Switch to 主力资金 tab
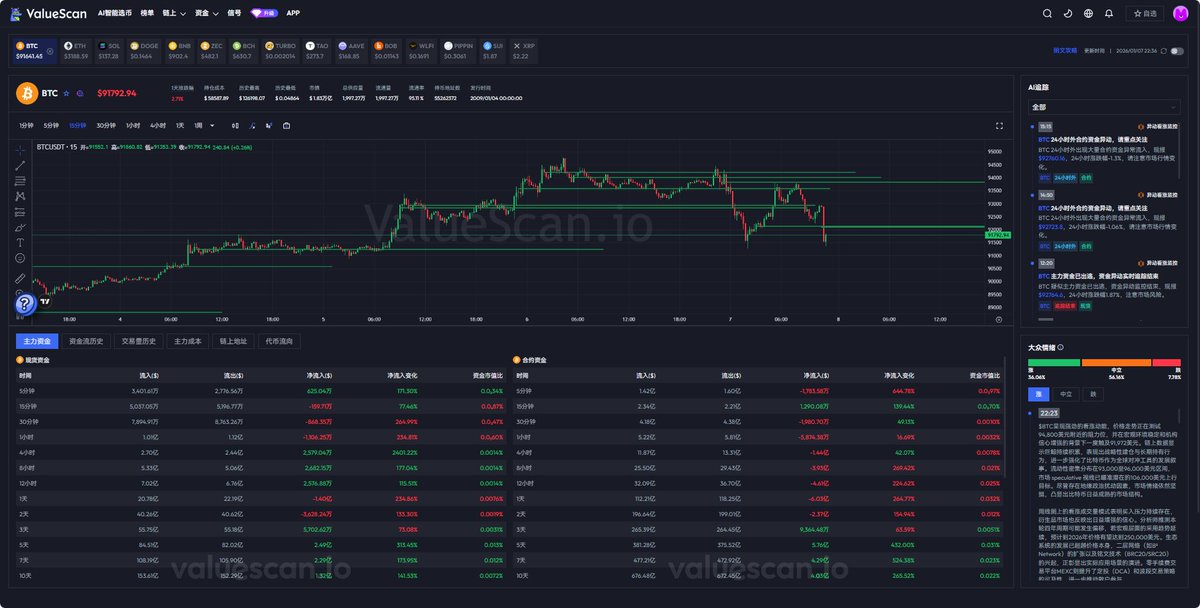 36,341
